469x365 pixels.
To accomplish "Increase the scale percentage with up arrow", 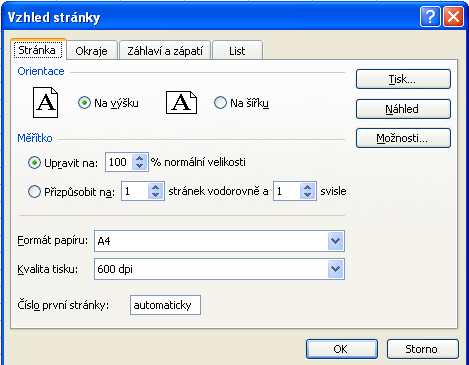I will (140, 158).
